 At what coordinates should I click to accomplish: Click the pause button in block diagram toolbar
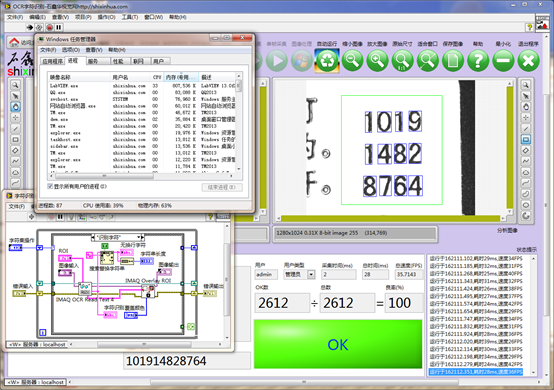click(x=60, y=217)
